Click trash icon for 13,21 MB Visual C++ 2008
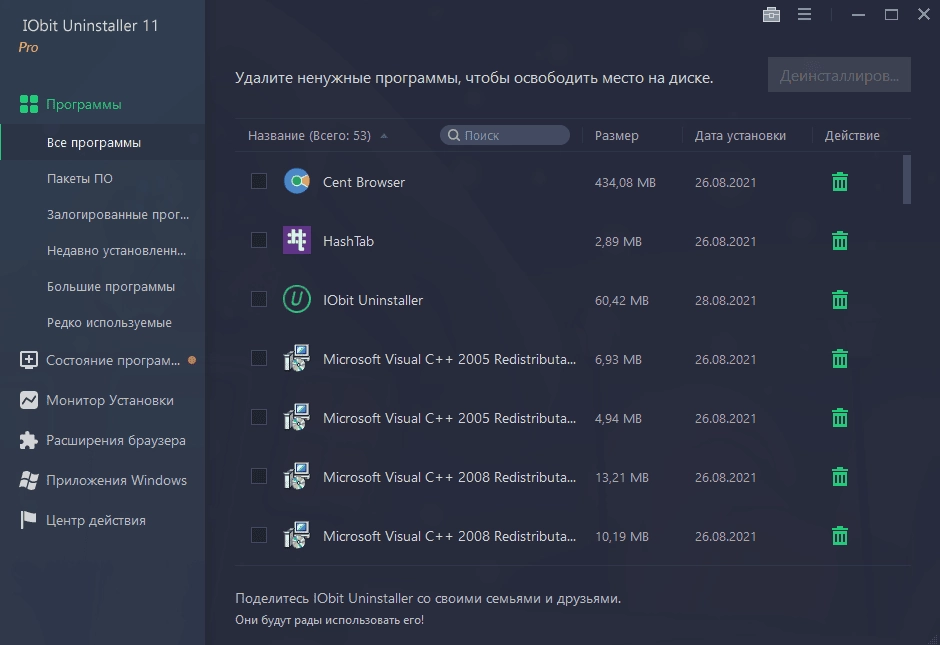This screenshot has width=940, height=645. (x=840, y=477)
